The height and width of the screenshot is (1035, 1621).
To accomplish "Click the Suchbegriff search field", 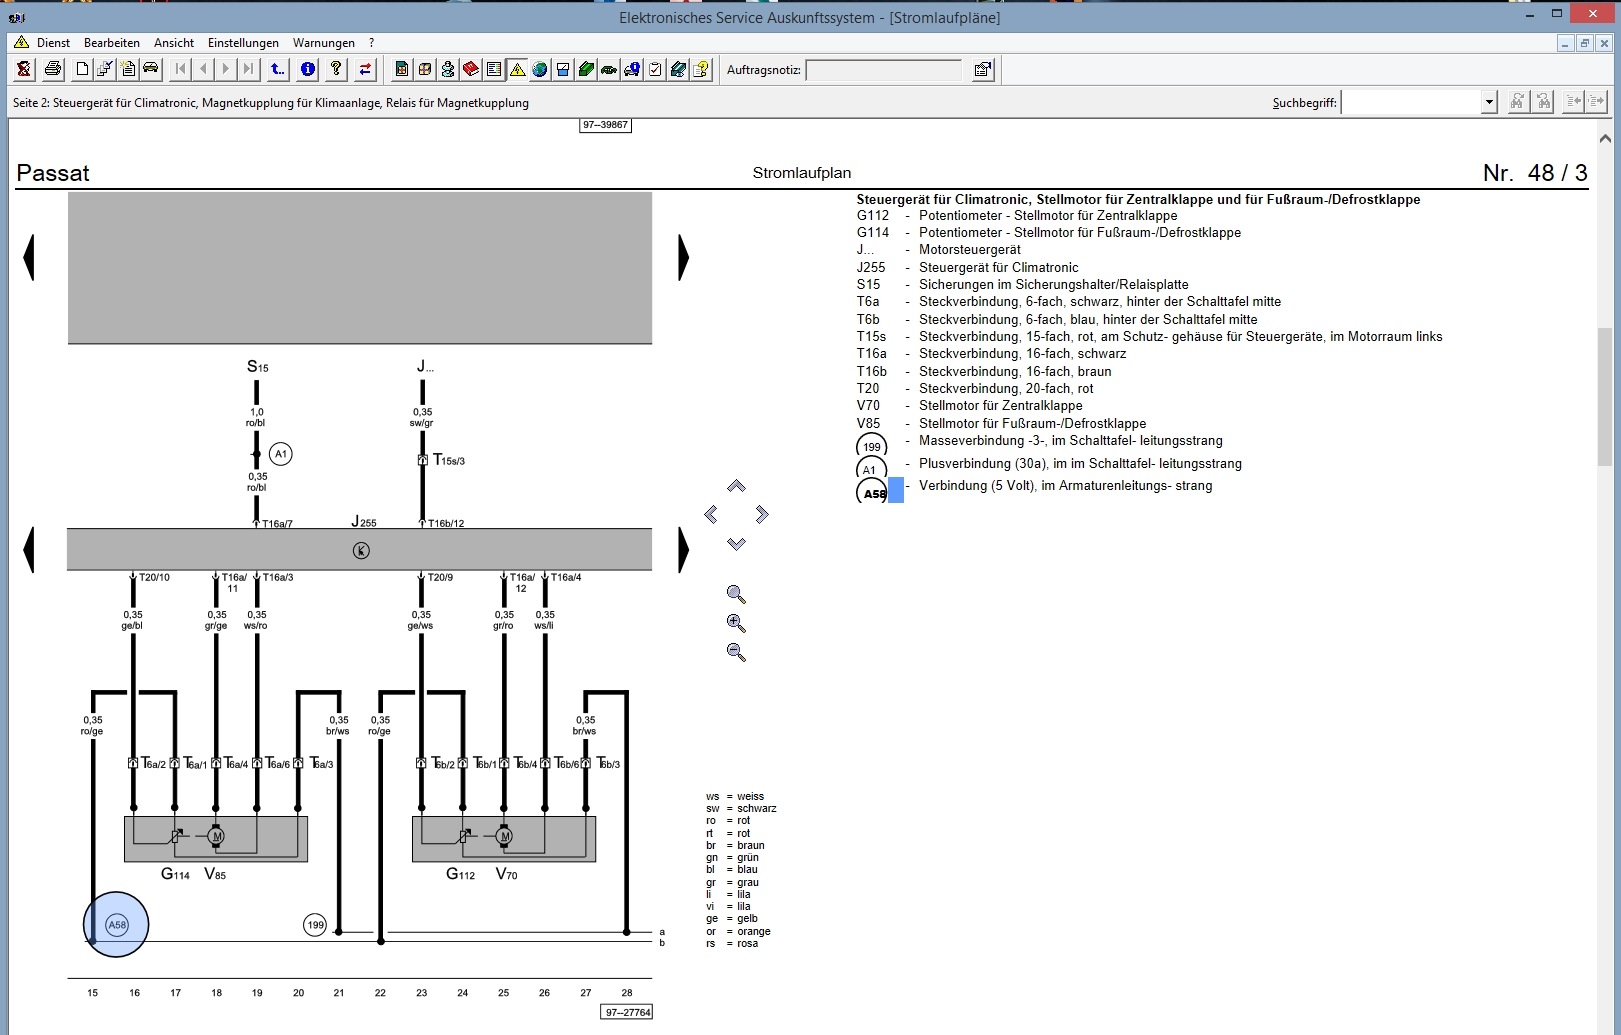I will [1411, 102].
